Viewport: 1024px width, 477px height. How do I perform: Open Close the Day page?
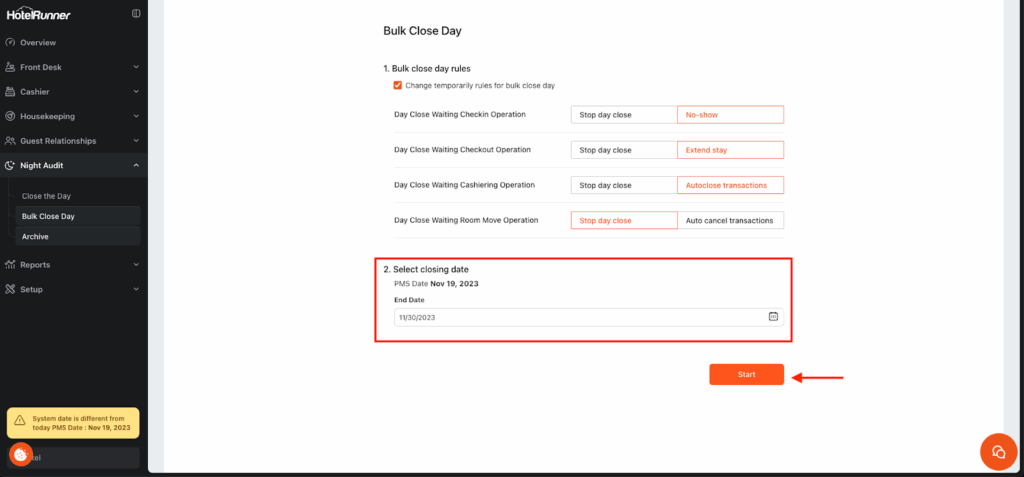(46, 196)
